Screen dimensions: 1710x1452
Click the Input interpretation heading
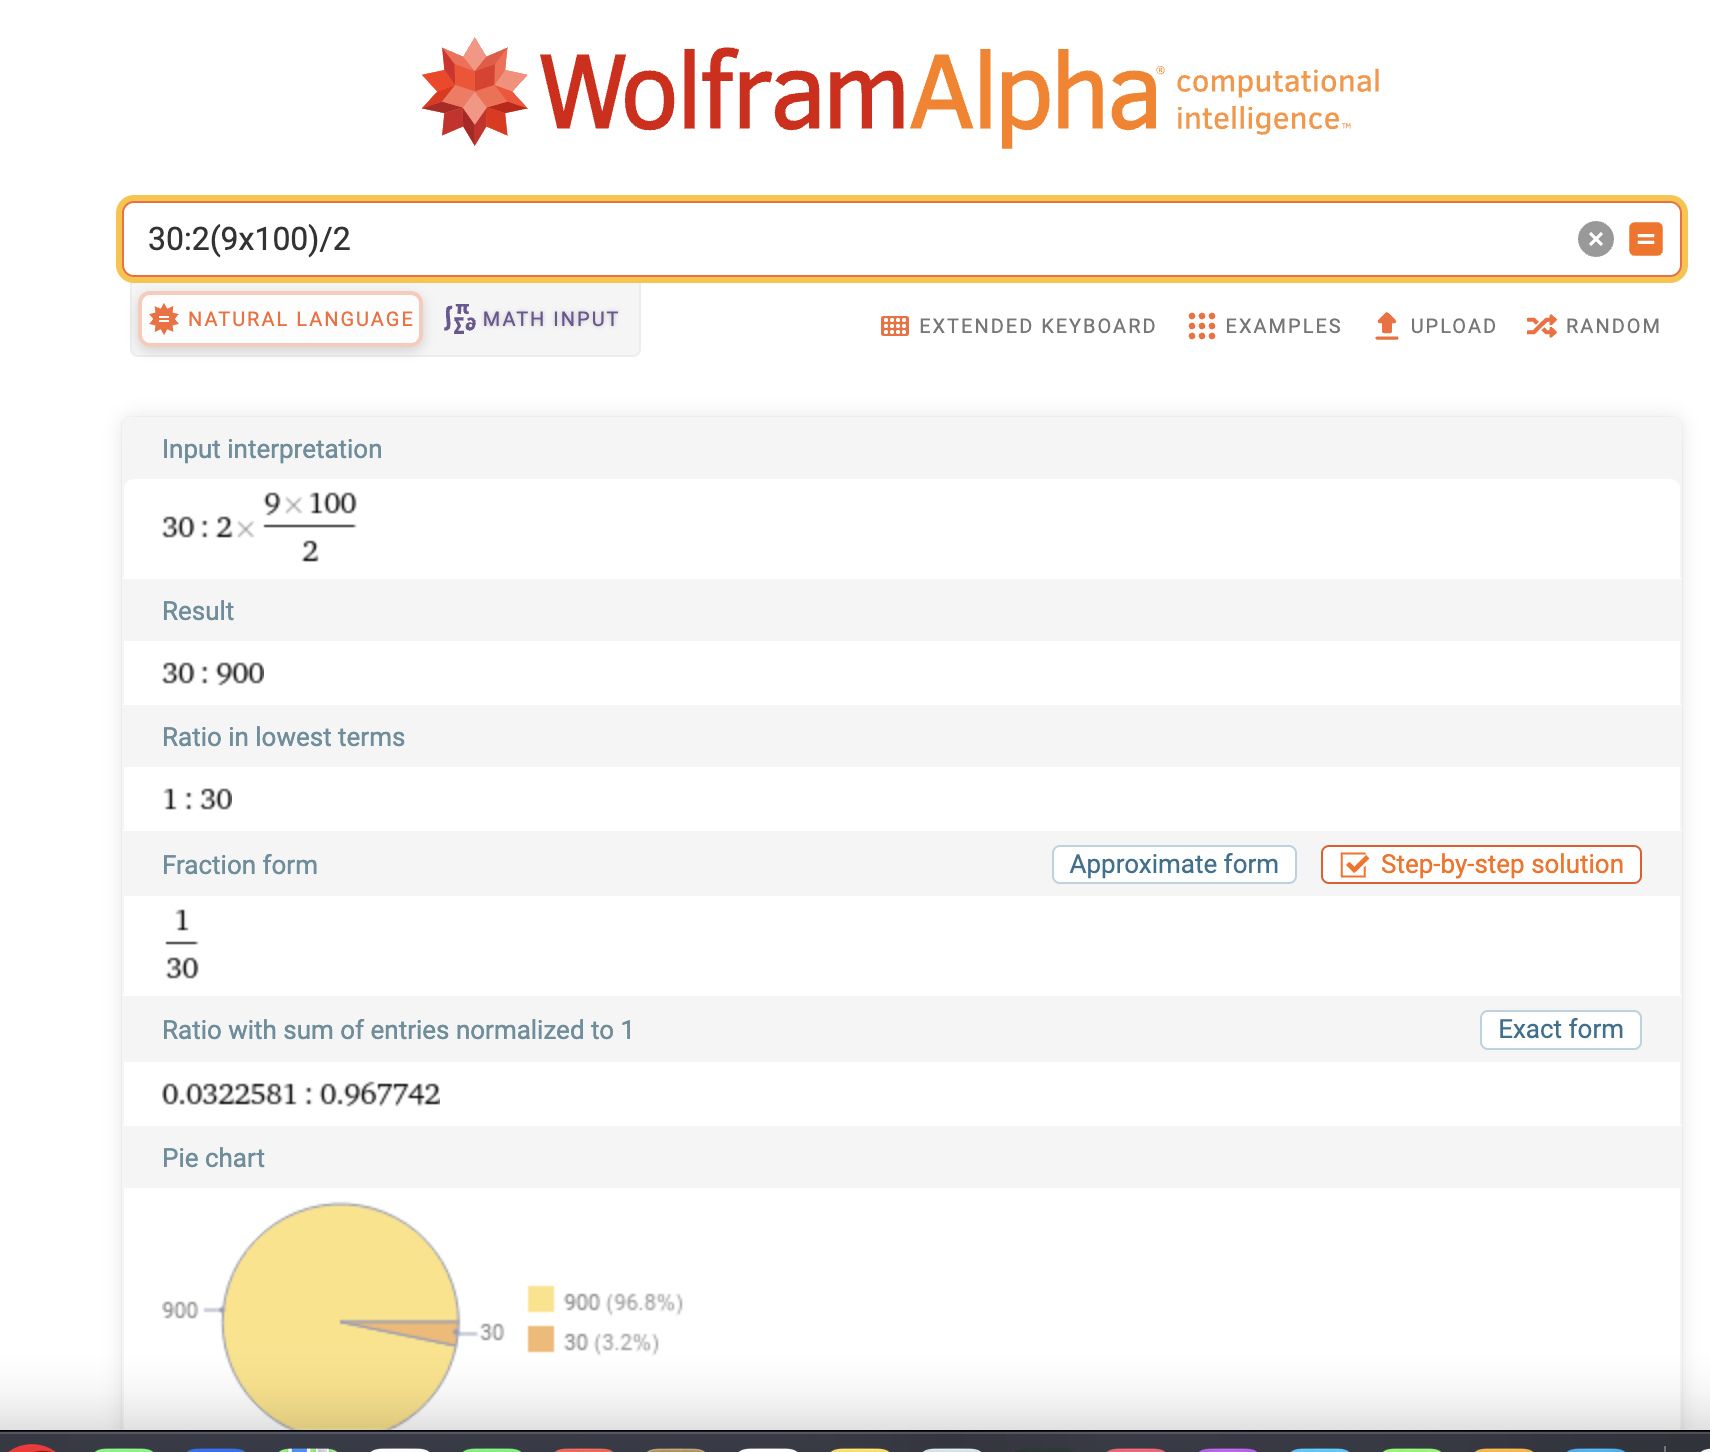pos(272,449)
